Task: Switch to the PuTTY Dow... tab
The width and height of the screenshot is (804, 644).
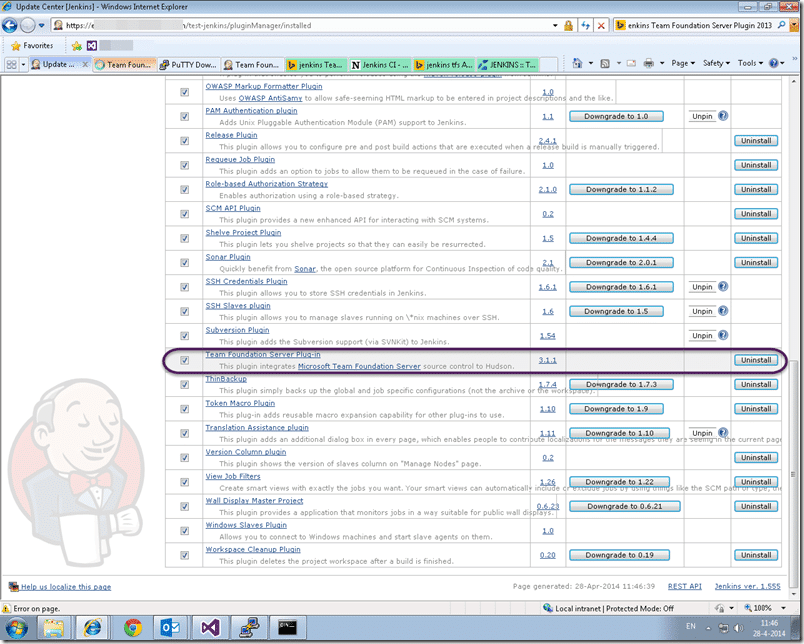Action: click(x=188, y=65)
